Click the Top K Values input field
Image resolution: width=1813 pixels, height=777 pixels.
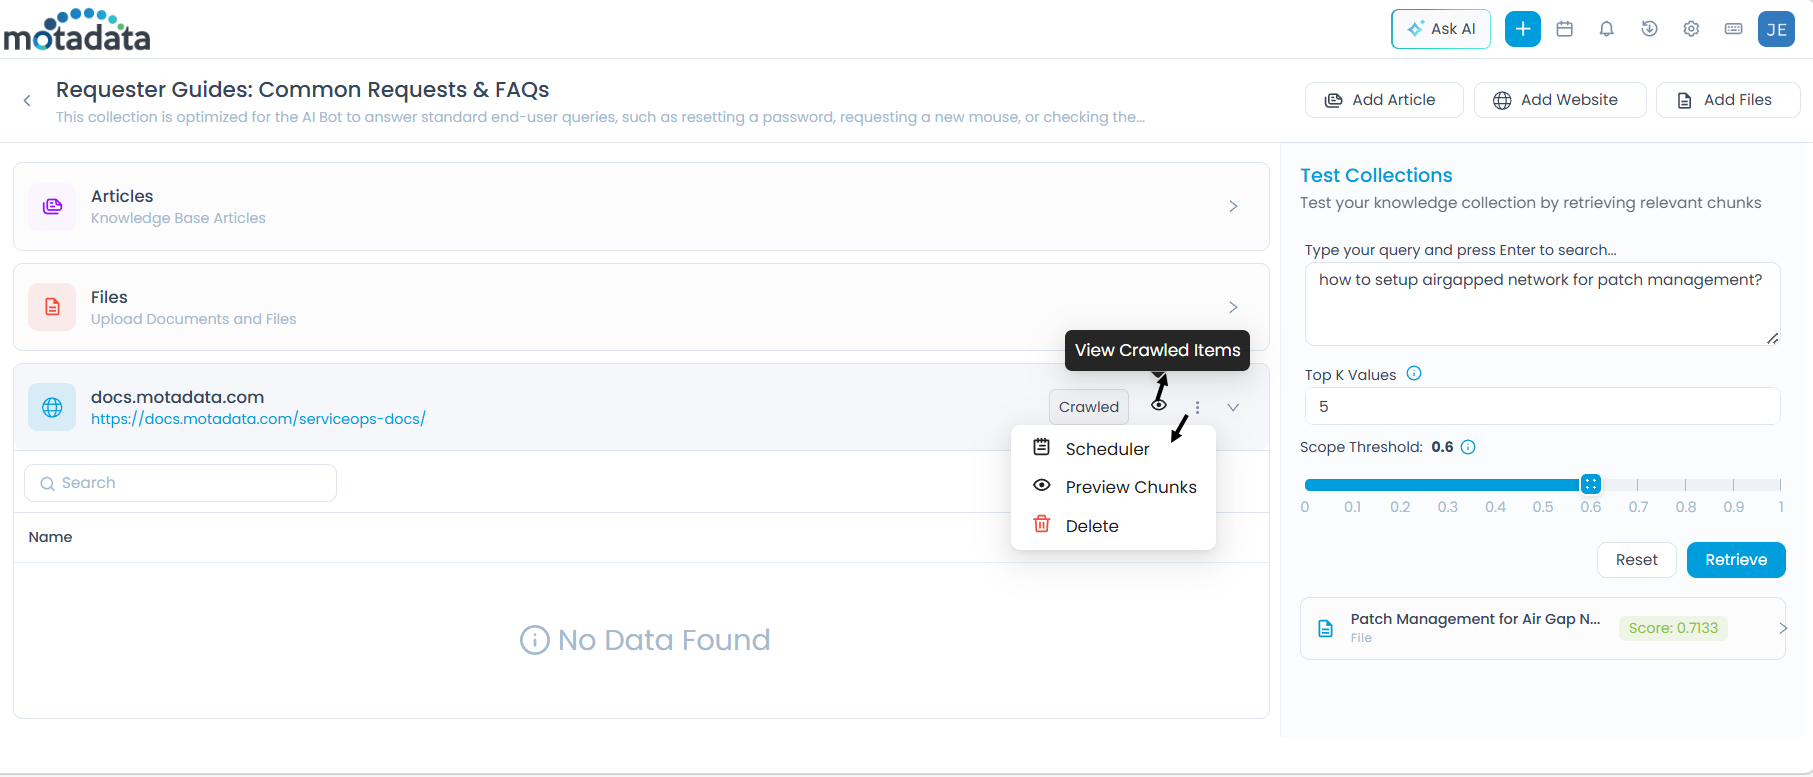pyautogui.click(x=1541, y=407)
